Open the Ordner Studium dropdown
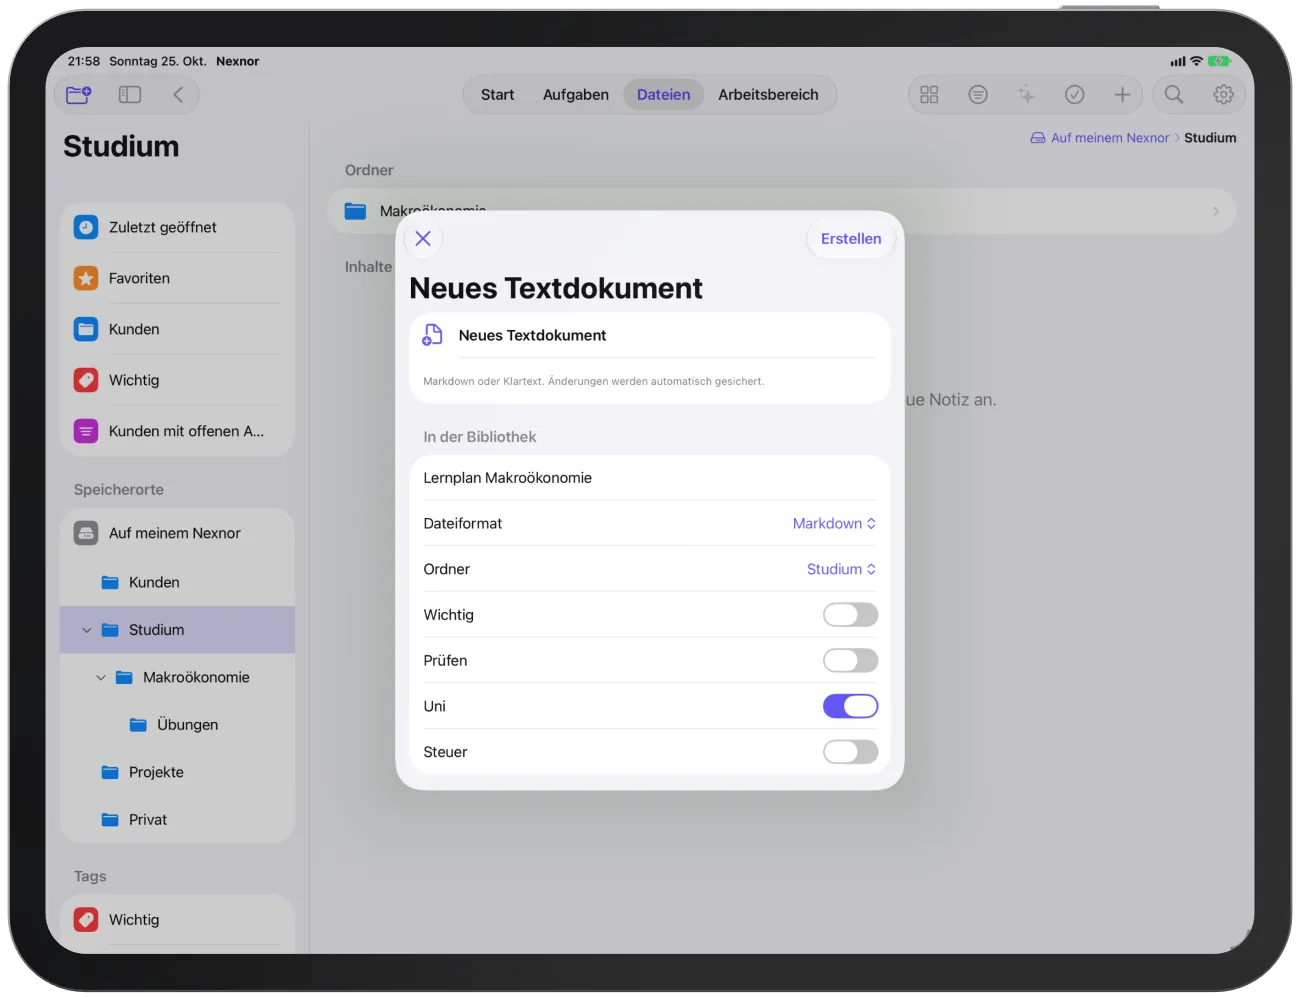Viewport: 1300px width, 998px height. 841,569
